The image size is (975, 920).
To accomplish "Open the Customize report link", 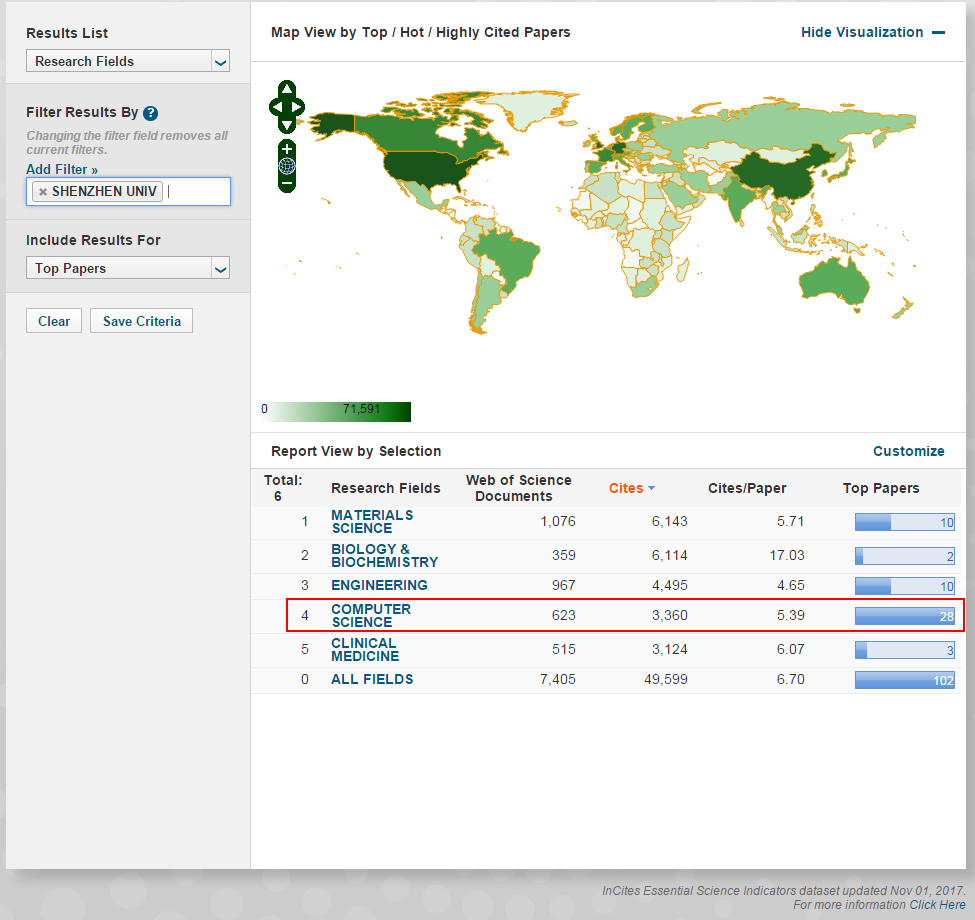I will point(908,451).
